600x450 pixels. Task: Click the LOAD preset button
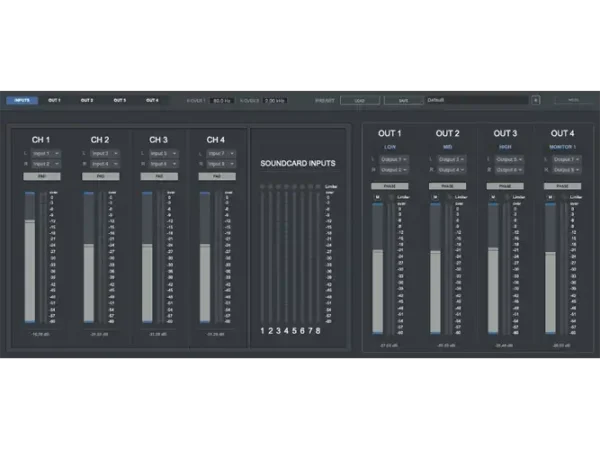click(360, 100)
